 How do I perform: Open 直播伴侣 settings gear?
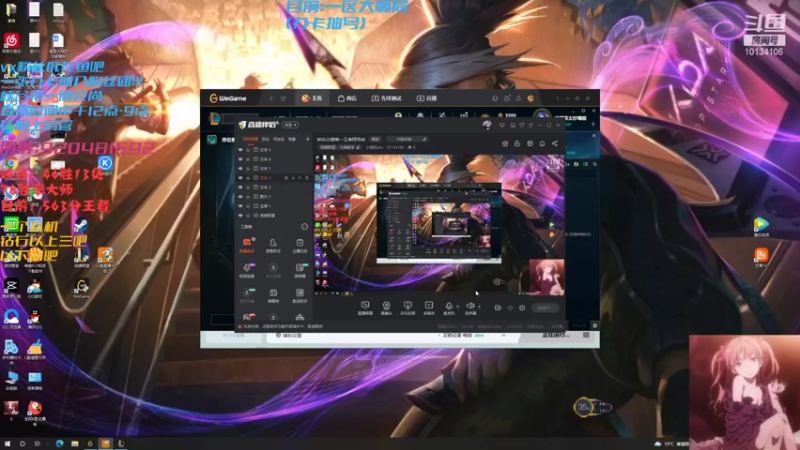(522, 308)
